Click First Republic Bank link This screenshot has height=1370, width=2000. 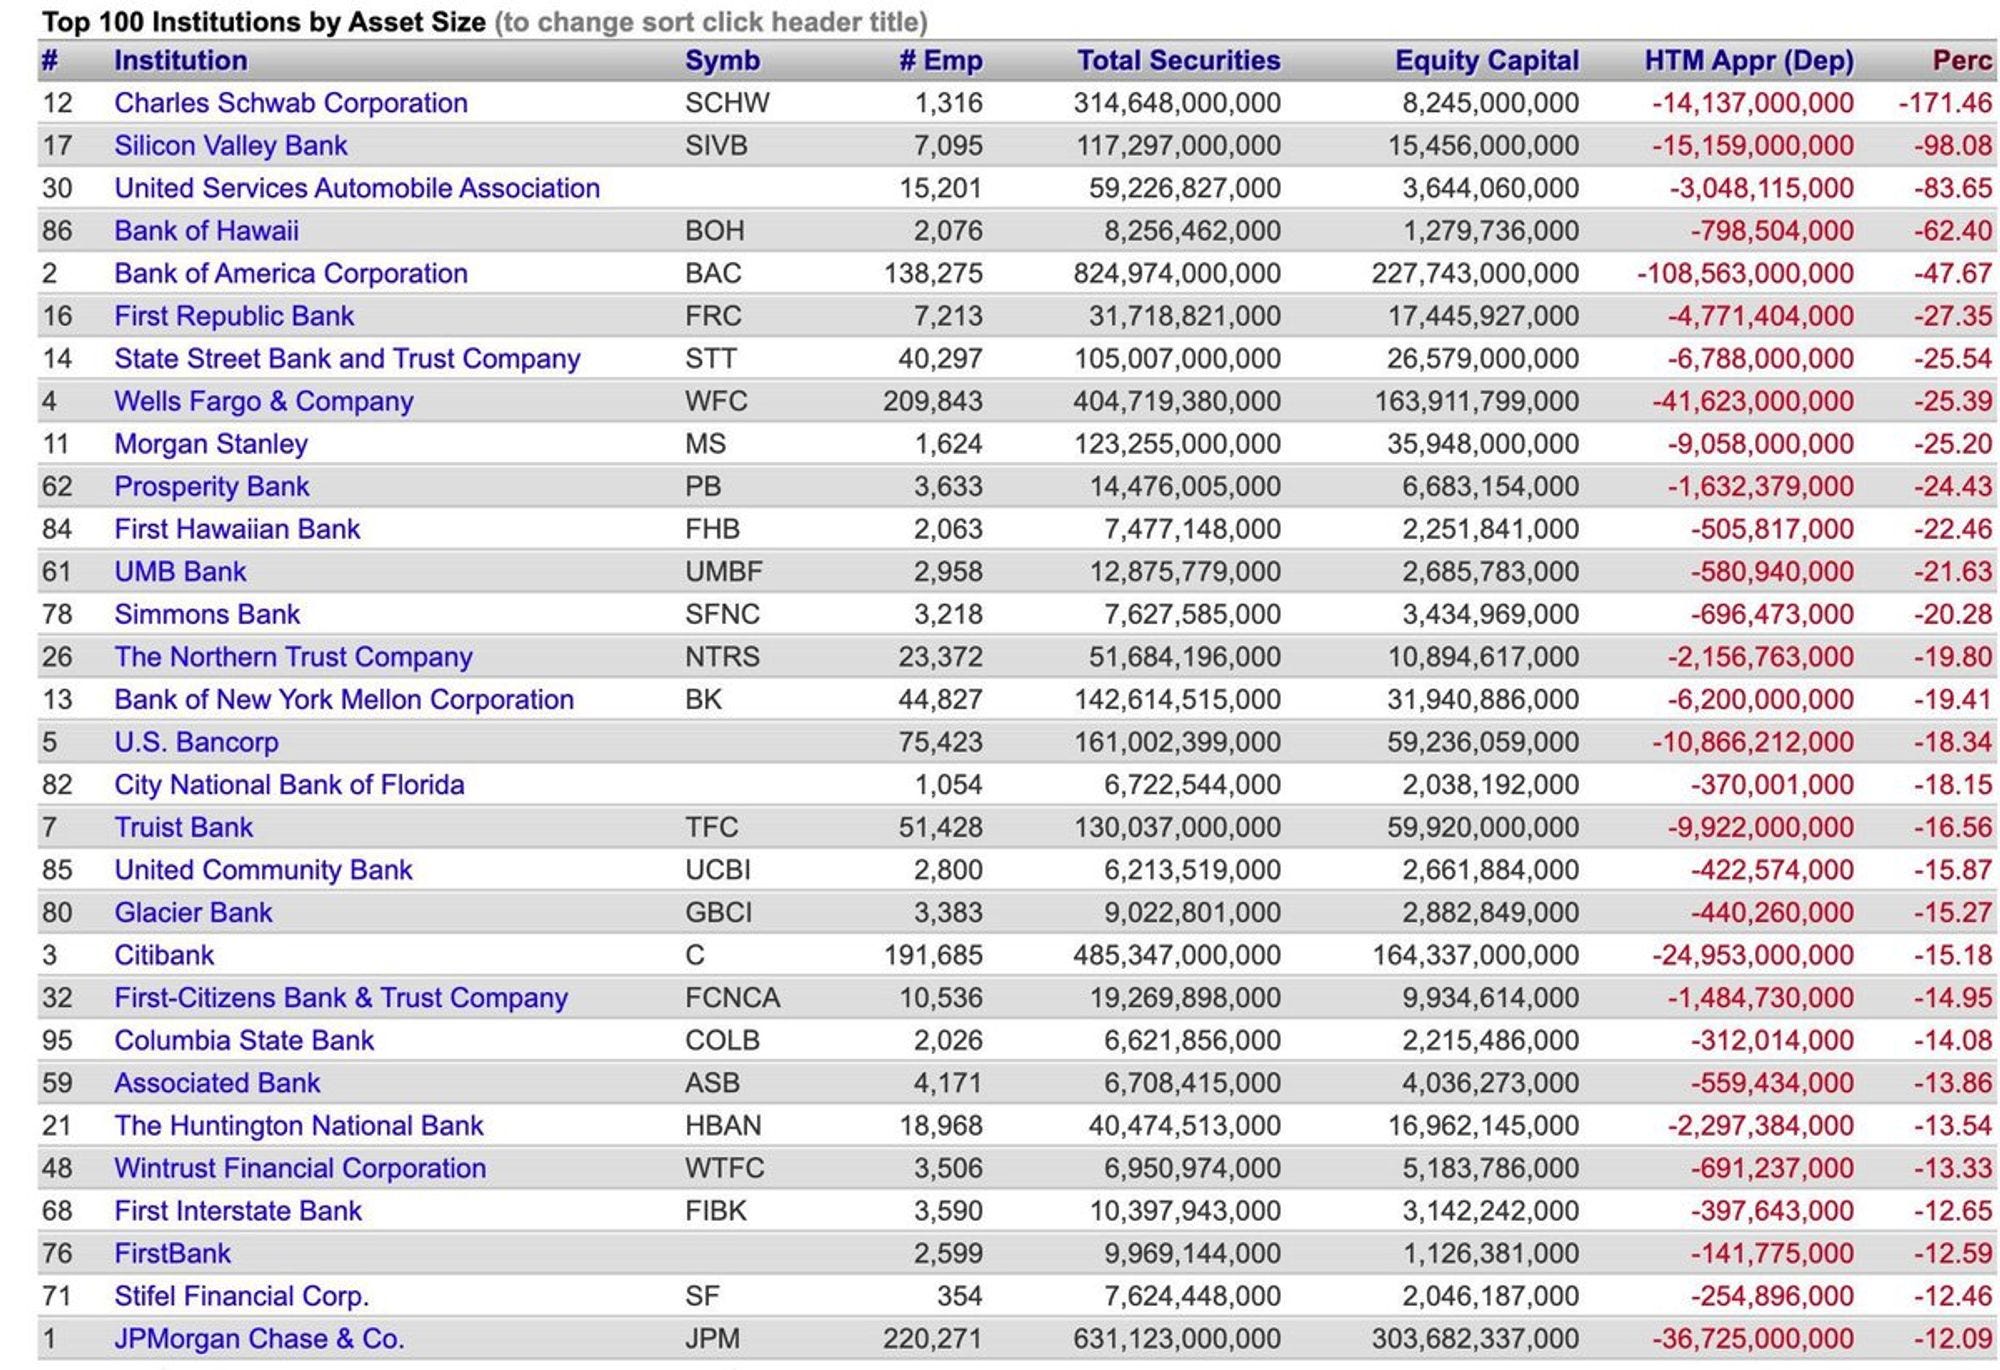(233, 316)
